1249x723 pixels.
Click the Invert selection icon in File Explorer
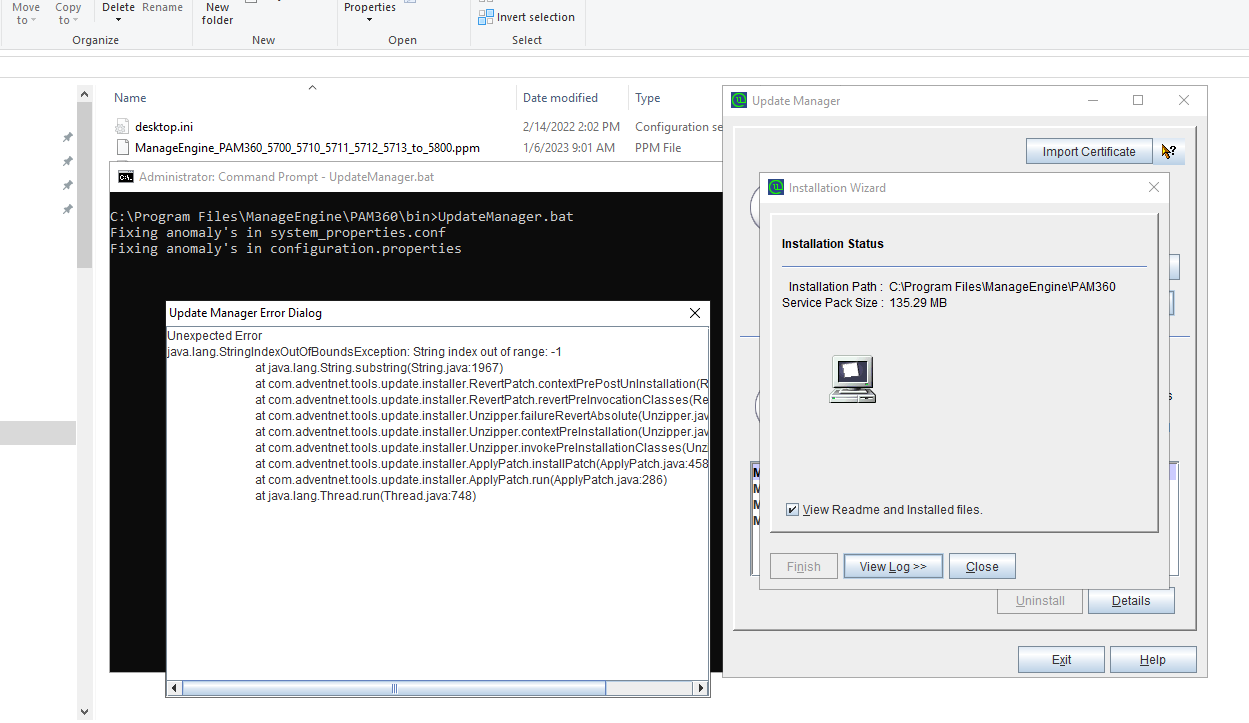click(x=486, y=17)
